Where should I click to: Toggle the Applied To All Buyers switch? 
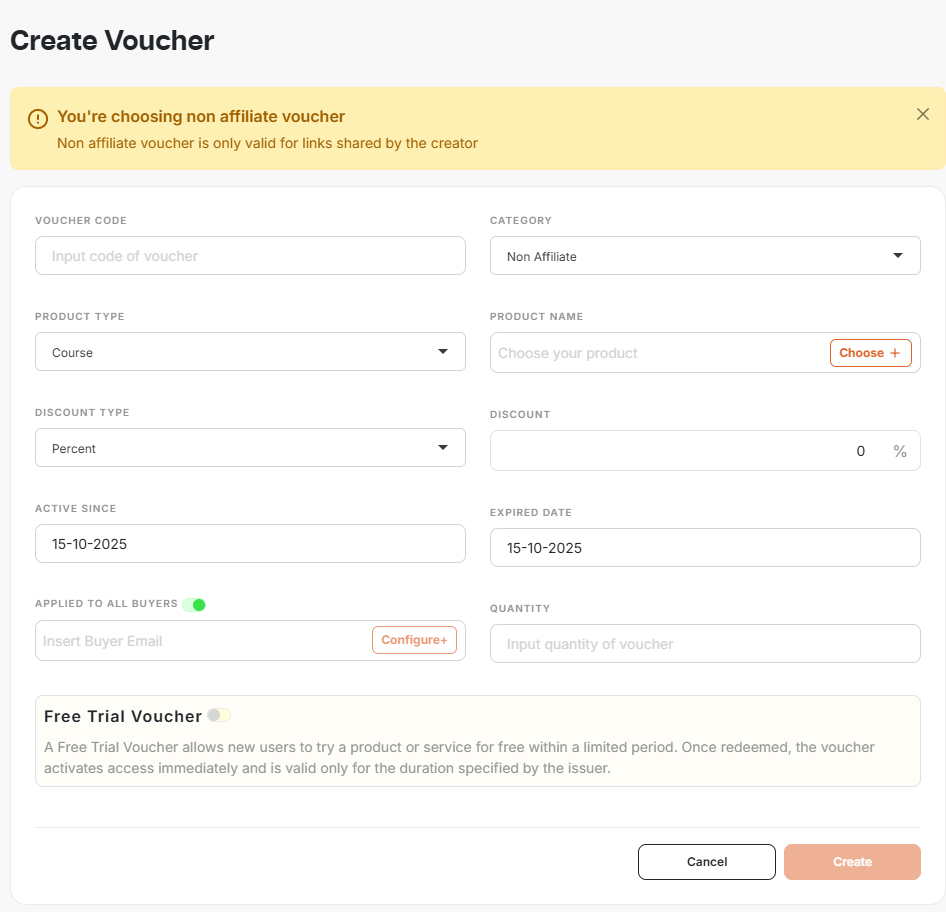194,604
